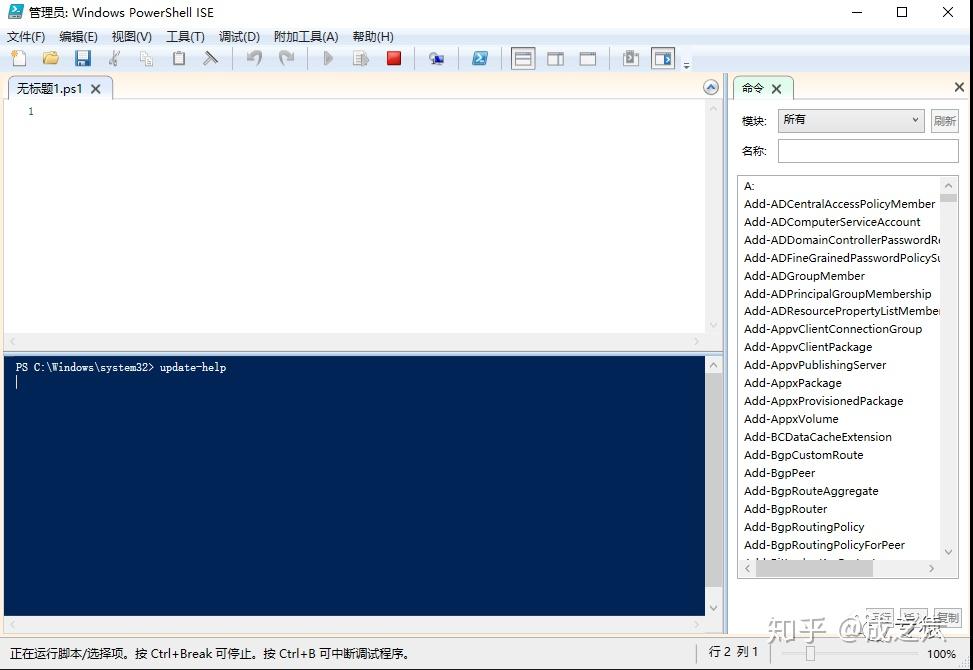Click the toolbar overflow chevron

click(687, 64)
